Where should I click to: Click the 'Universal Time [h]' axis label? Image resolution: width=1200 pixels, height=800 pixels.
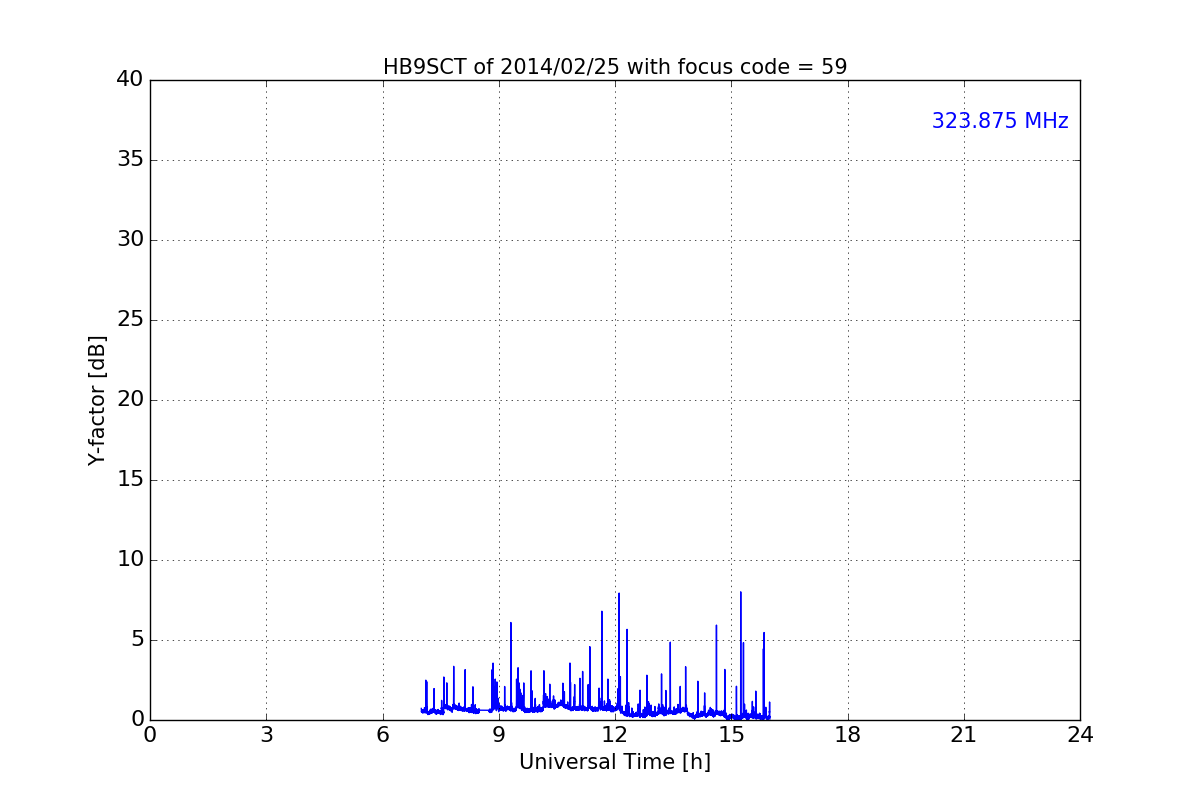pos(615,762)
